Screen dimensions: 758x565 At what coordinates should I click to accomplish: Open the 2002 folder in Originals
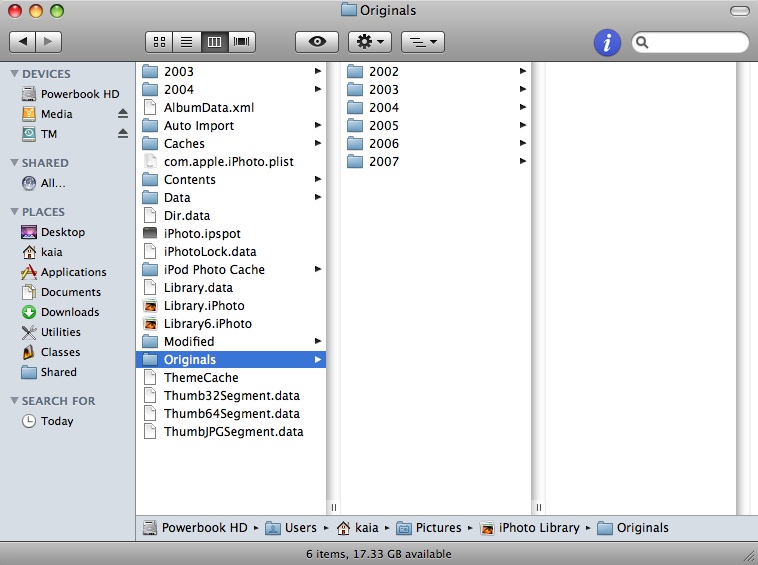pyautogui.click(x=436, y=71)
